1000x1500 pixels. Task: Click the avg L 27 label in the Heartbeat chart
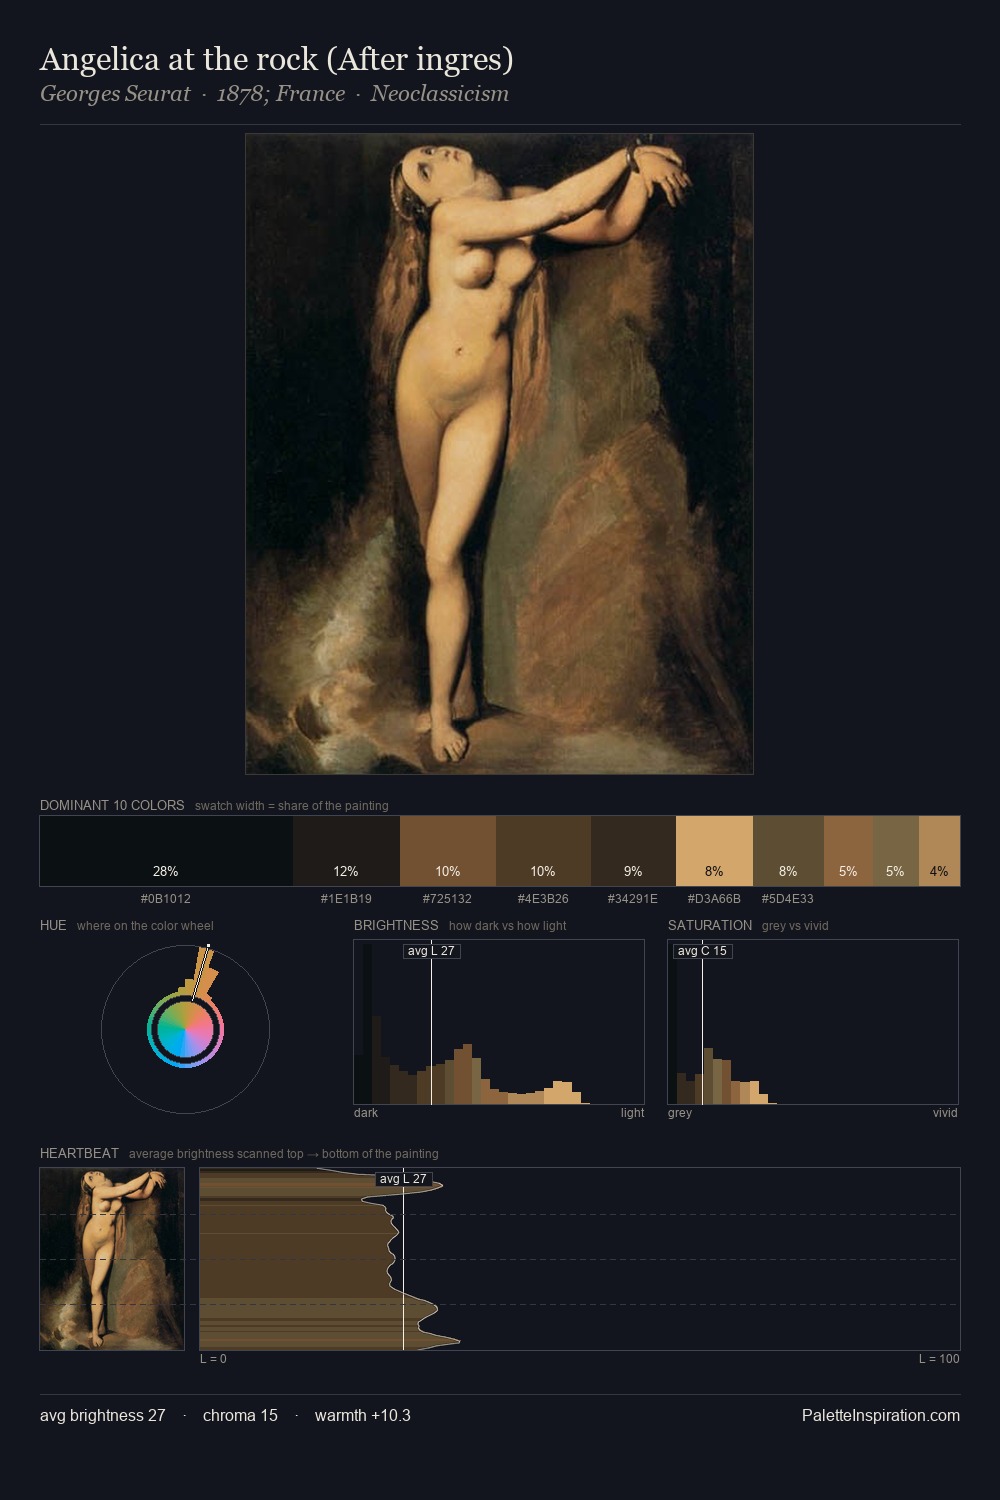pyautogui.click(x=403, y=1179)
